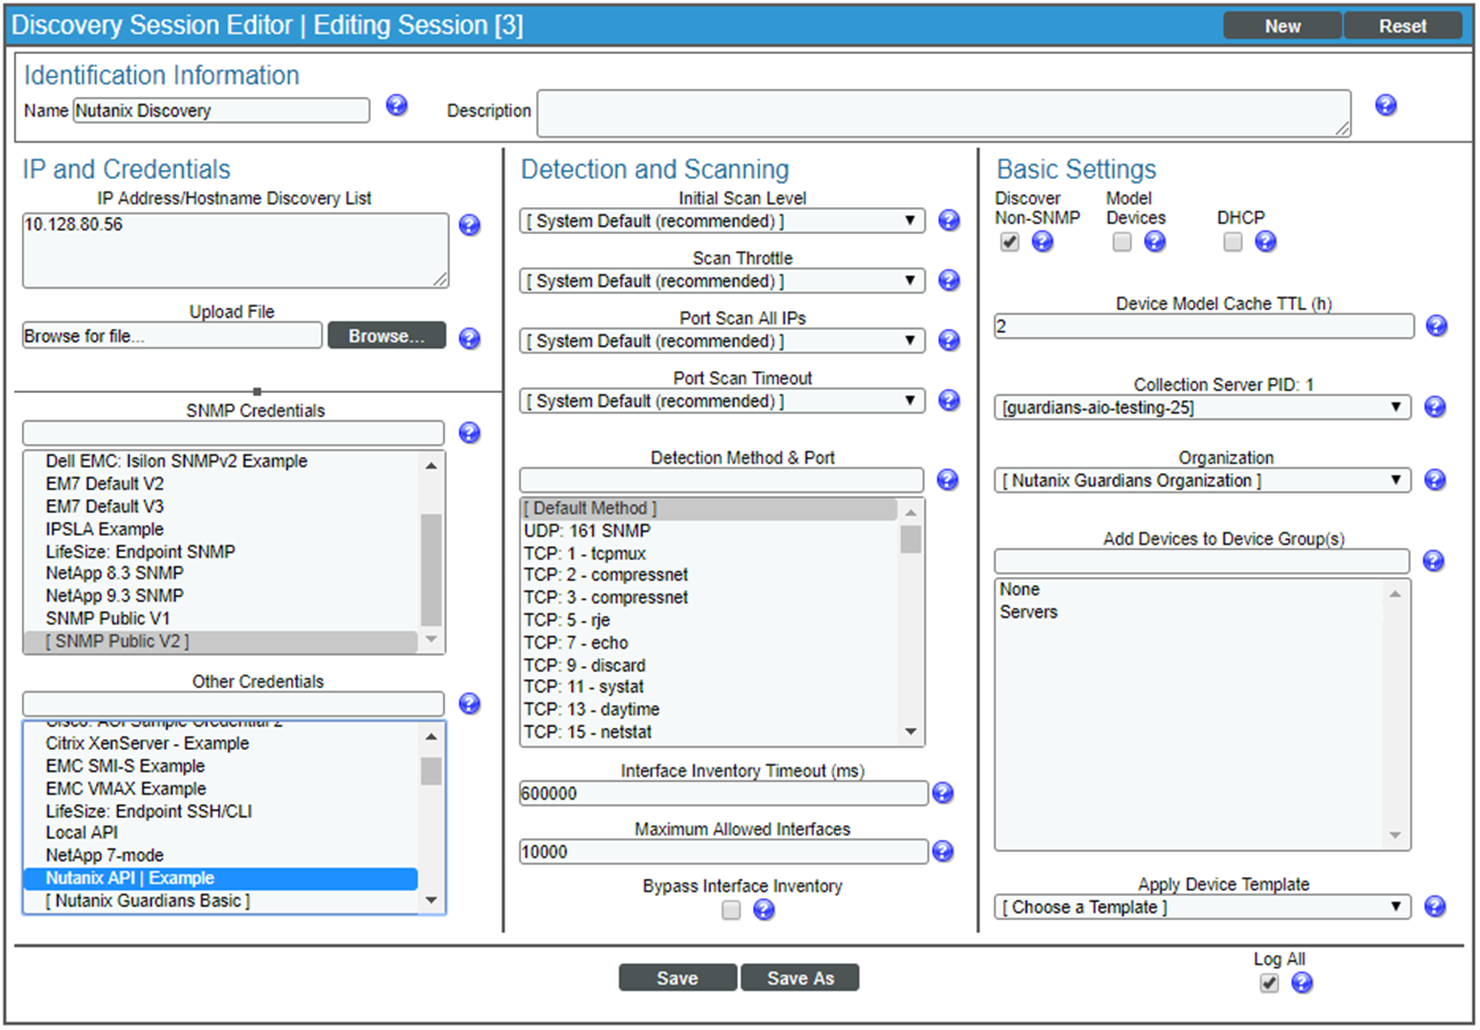Click help icon for Collection Server PID
The image size is (1480, 1030).
click(1435, 407)
